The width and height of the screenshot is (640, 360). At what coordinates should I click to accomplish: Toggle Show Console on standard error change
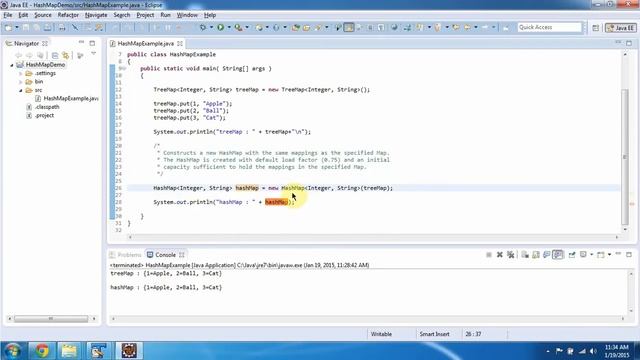pos(558,255)
